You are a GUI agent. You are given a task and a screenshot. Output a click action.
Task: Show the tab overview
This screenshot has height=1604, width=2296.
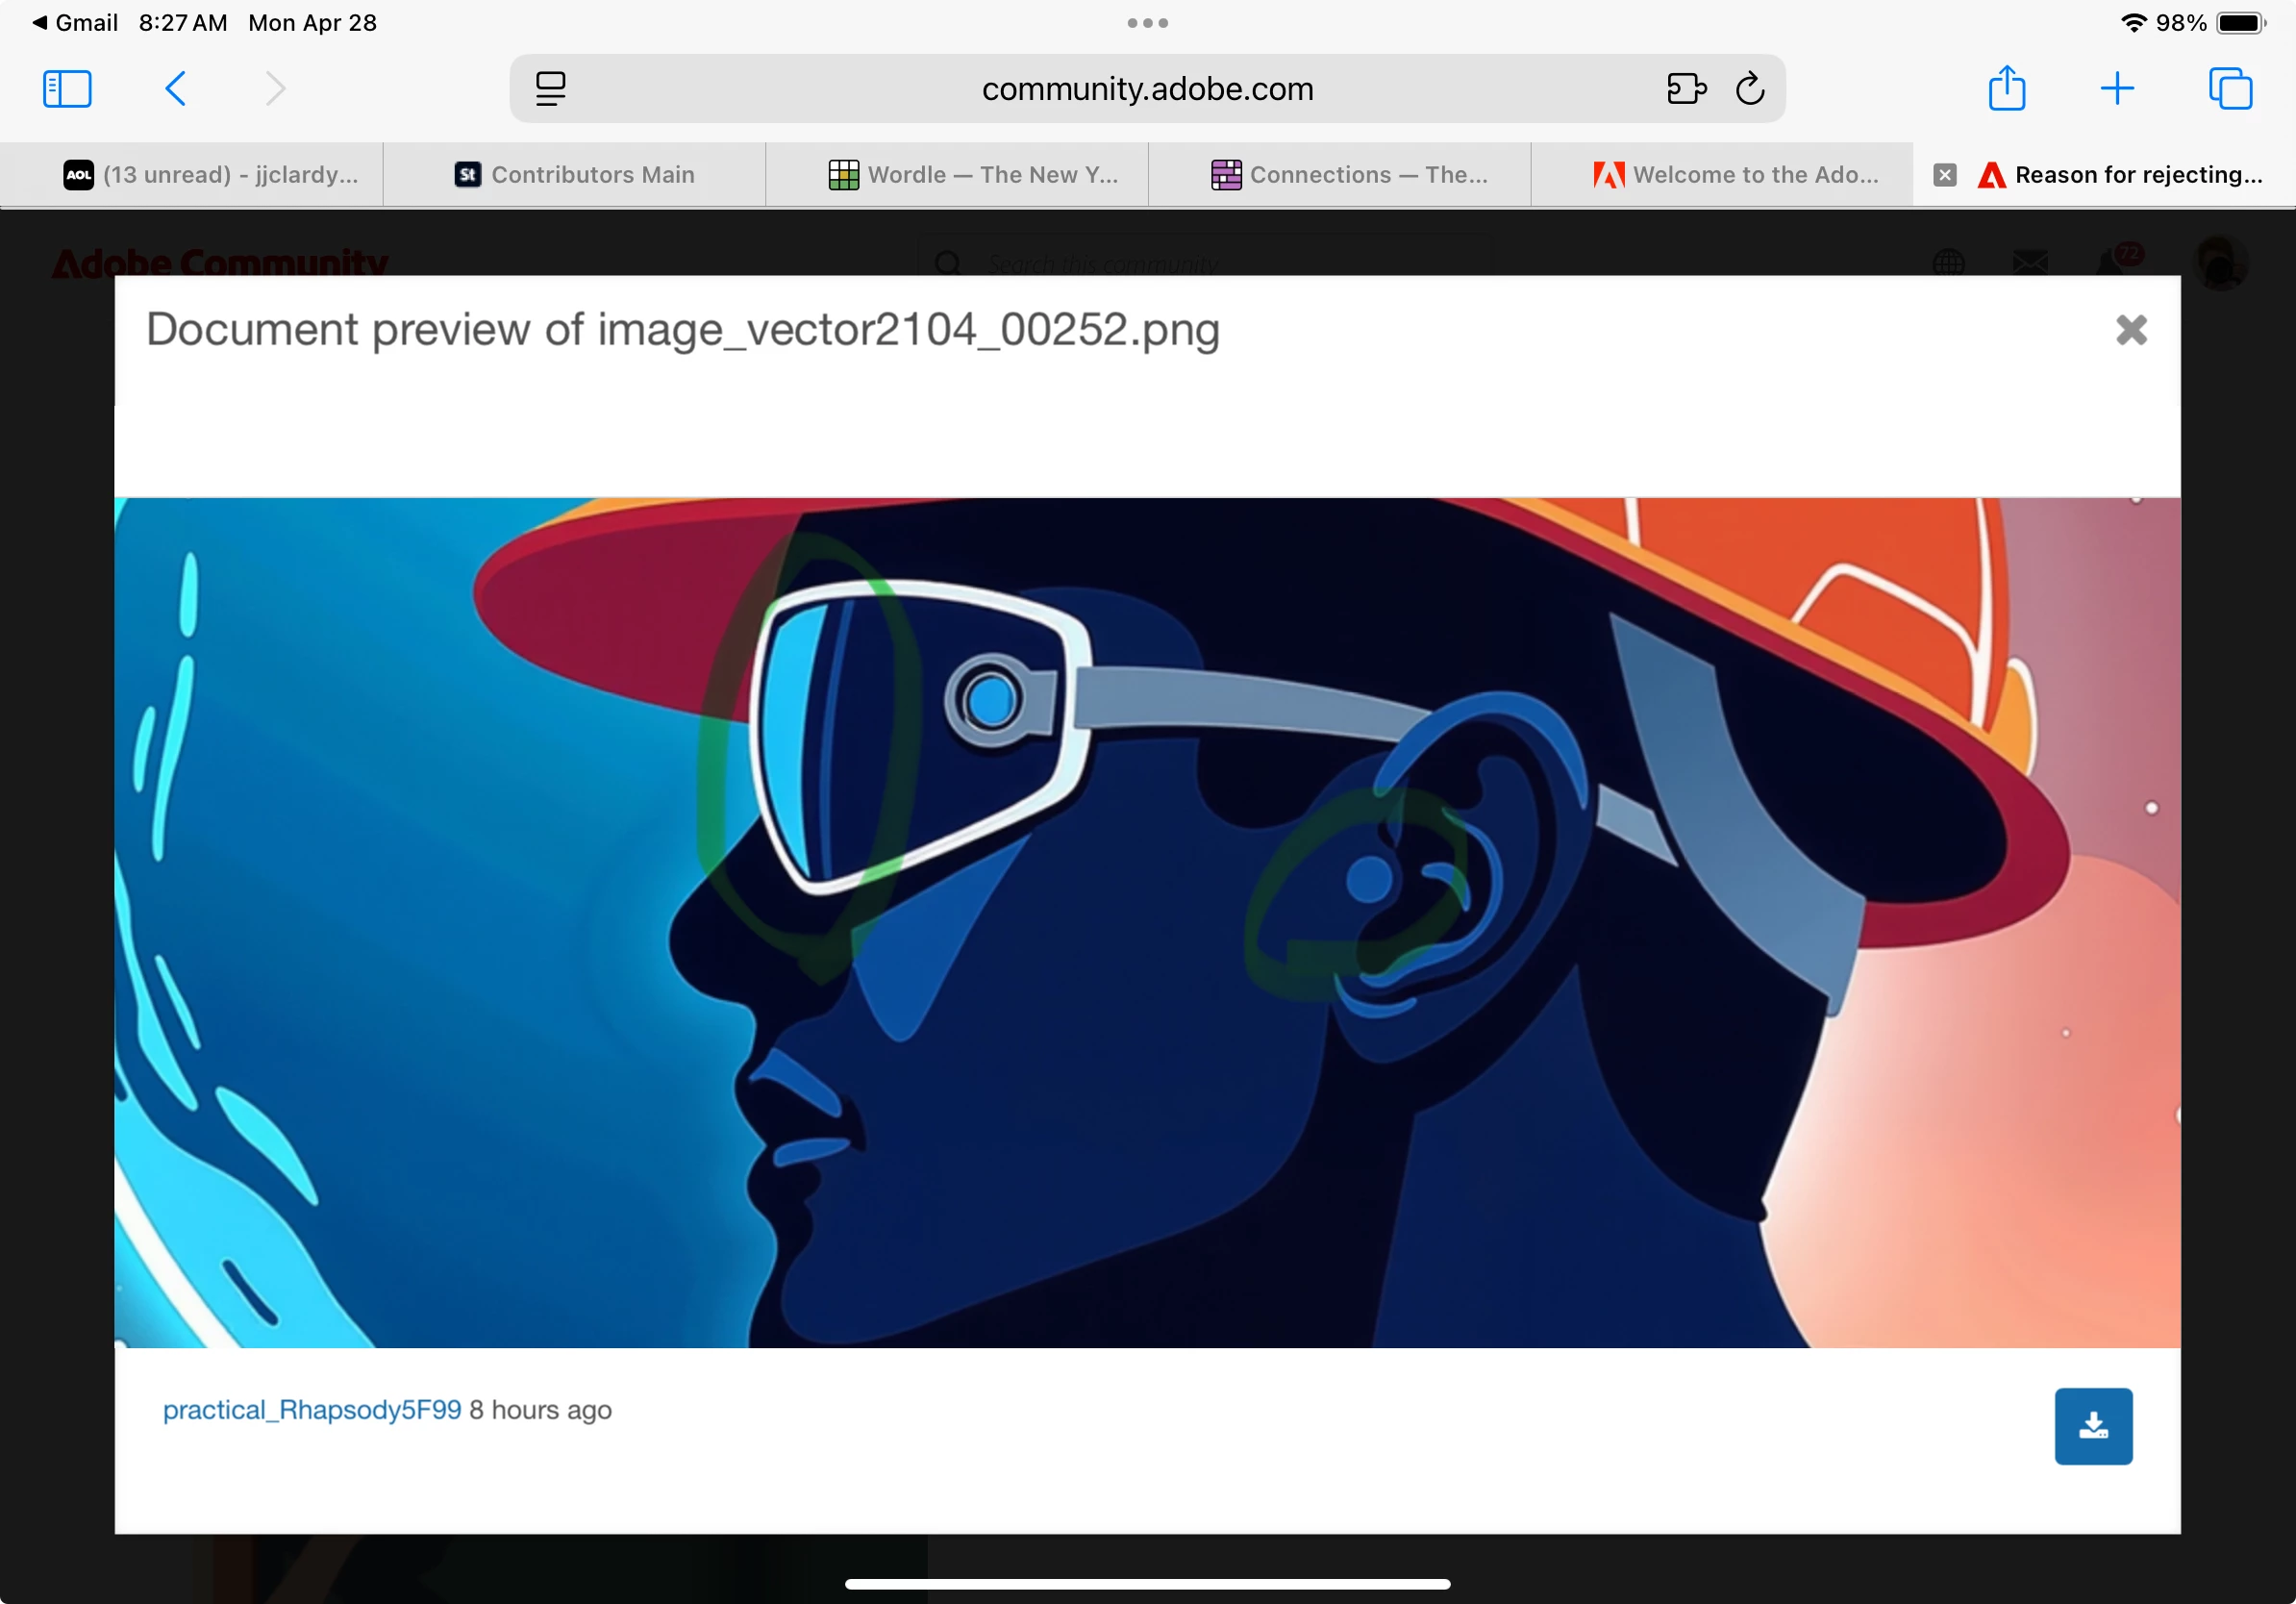coord(2229,89)
